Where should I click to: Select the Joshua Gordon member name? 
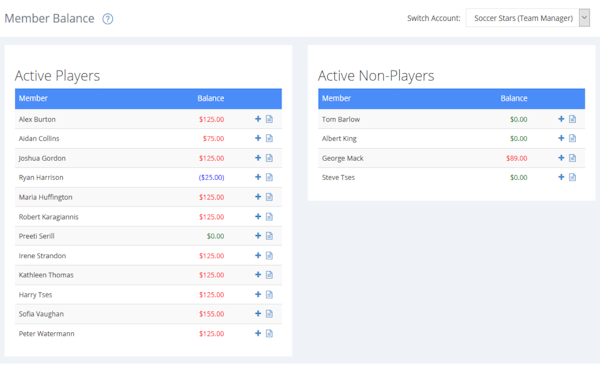[x=42, y=158]
